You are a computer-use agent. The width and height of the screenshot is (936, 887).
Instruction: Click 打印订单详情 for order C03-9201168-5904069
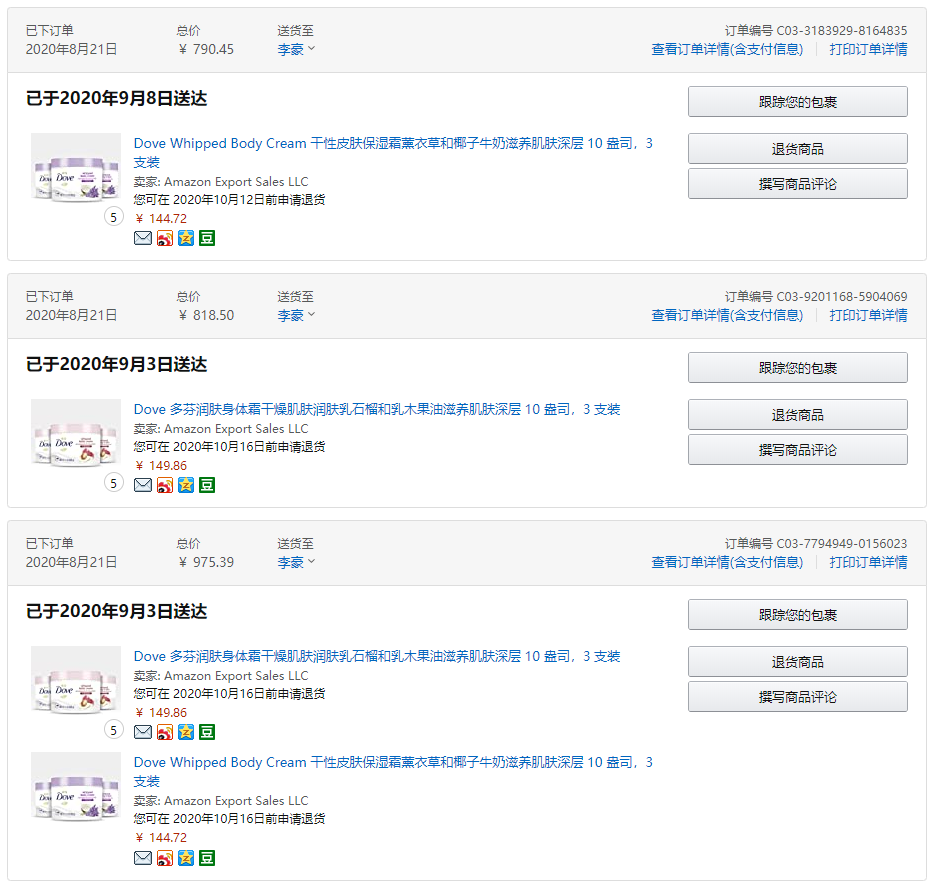(x=868, y=315)
